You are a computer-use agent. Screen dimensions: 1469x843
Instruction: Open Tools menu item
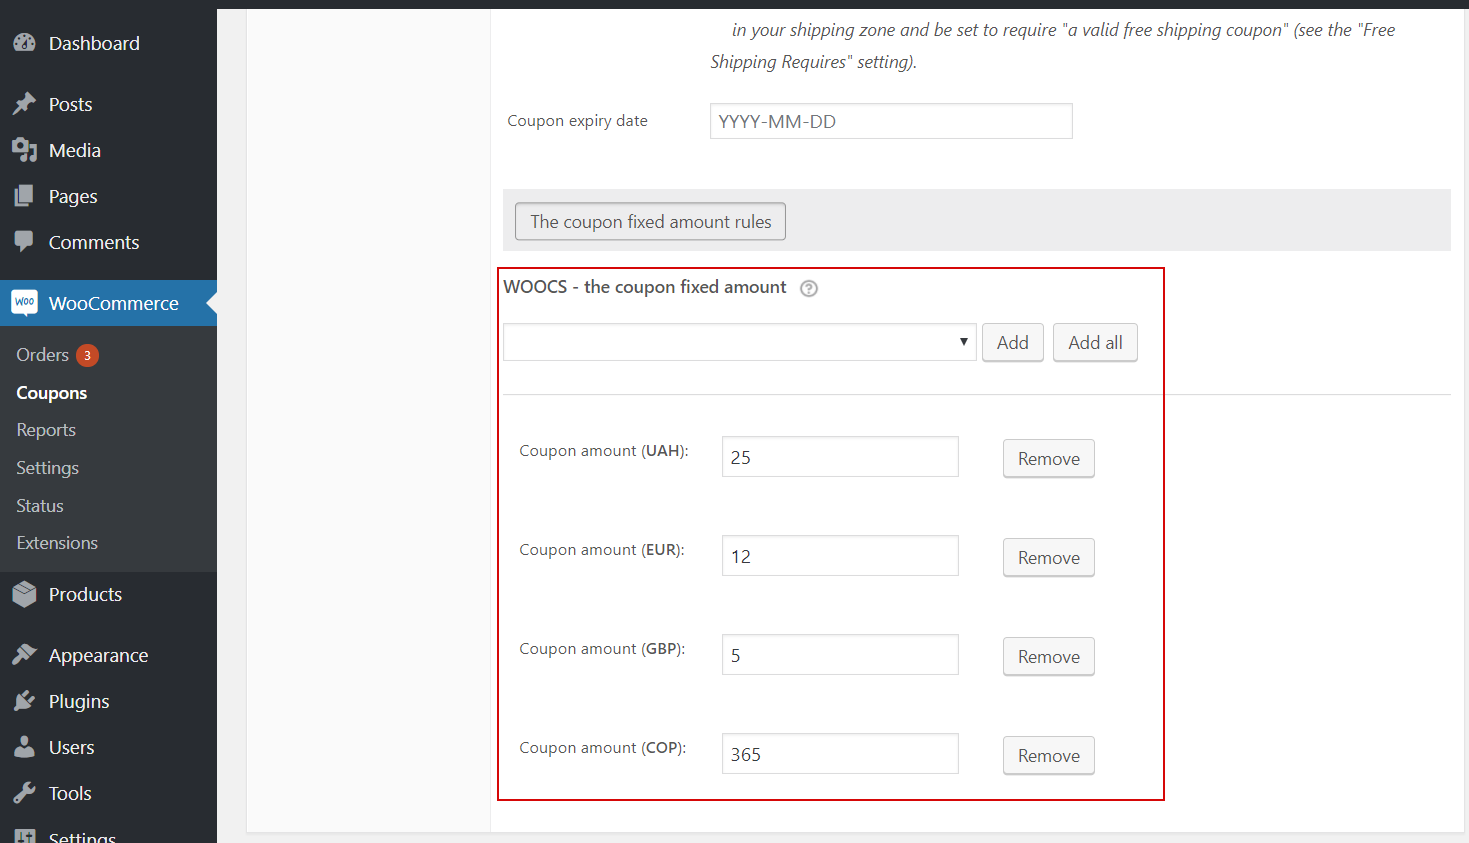click(x=108, y=793)
